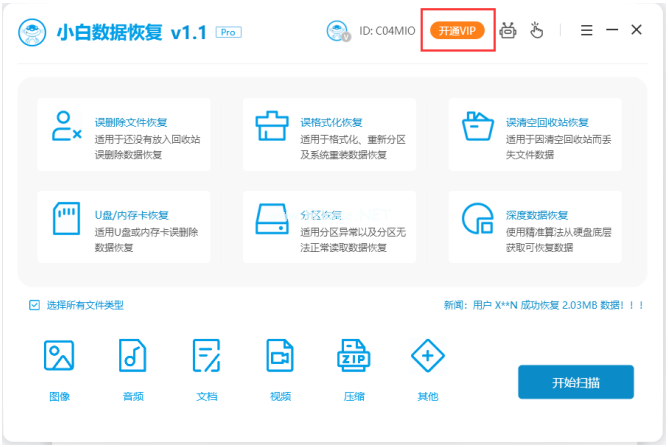This screenshot has width=668, height=447.
Task: Click the 压缩 label
Action: click(x=354, y=397)
